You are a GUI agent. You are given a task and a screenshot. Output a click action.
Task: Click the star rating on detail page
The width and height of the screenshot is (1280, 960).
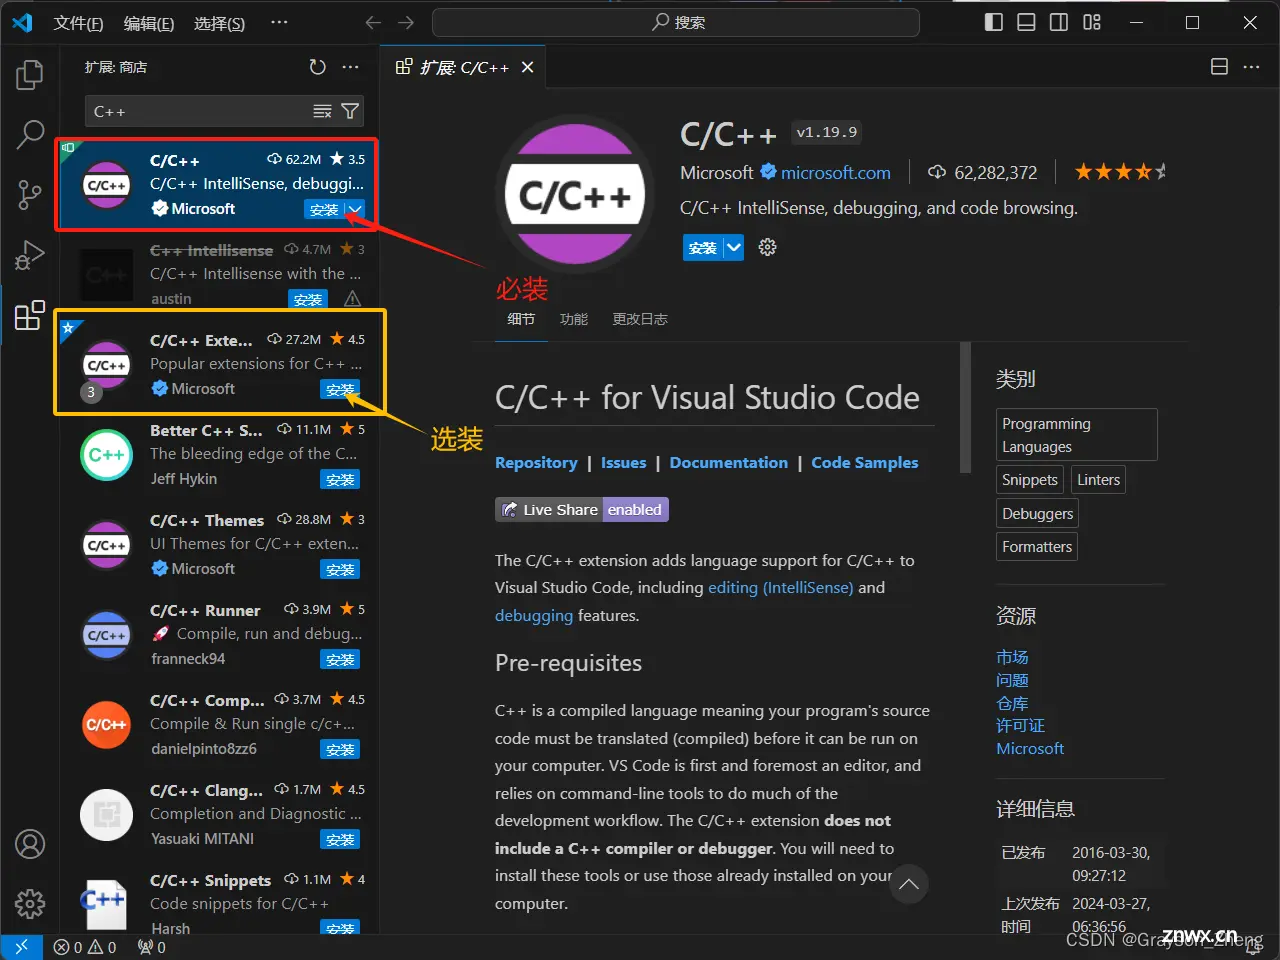pos(1120,172)
